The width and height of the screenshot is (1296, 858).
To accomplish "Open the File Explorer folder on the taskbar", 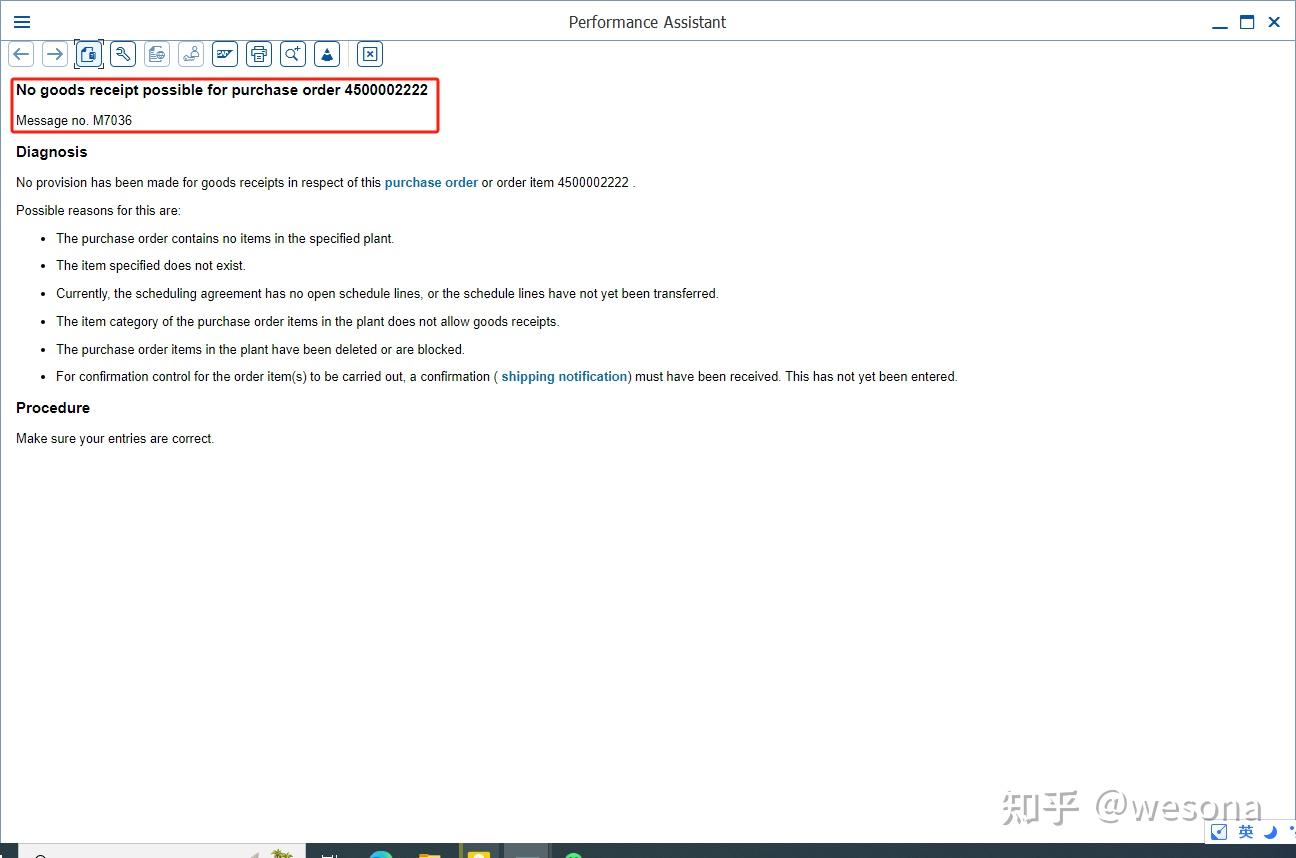I will [x=428, y=853].
